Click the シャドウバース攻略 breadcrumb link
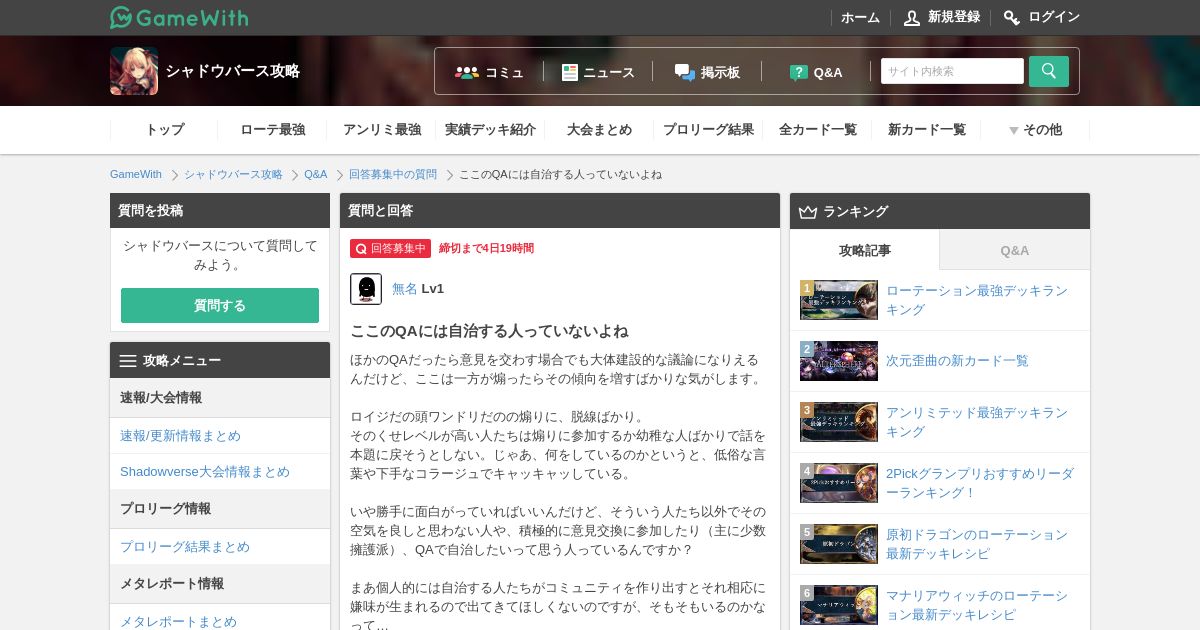Image resolution: width=1200 pixels, height=630 pixels. [x=233, y=174]
